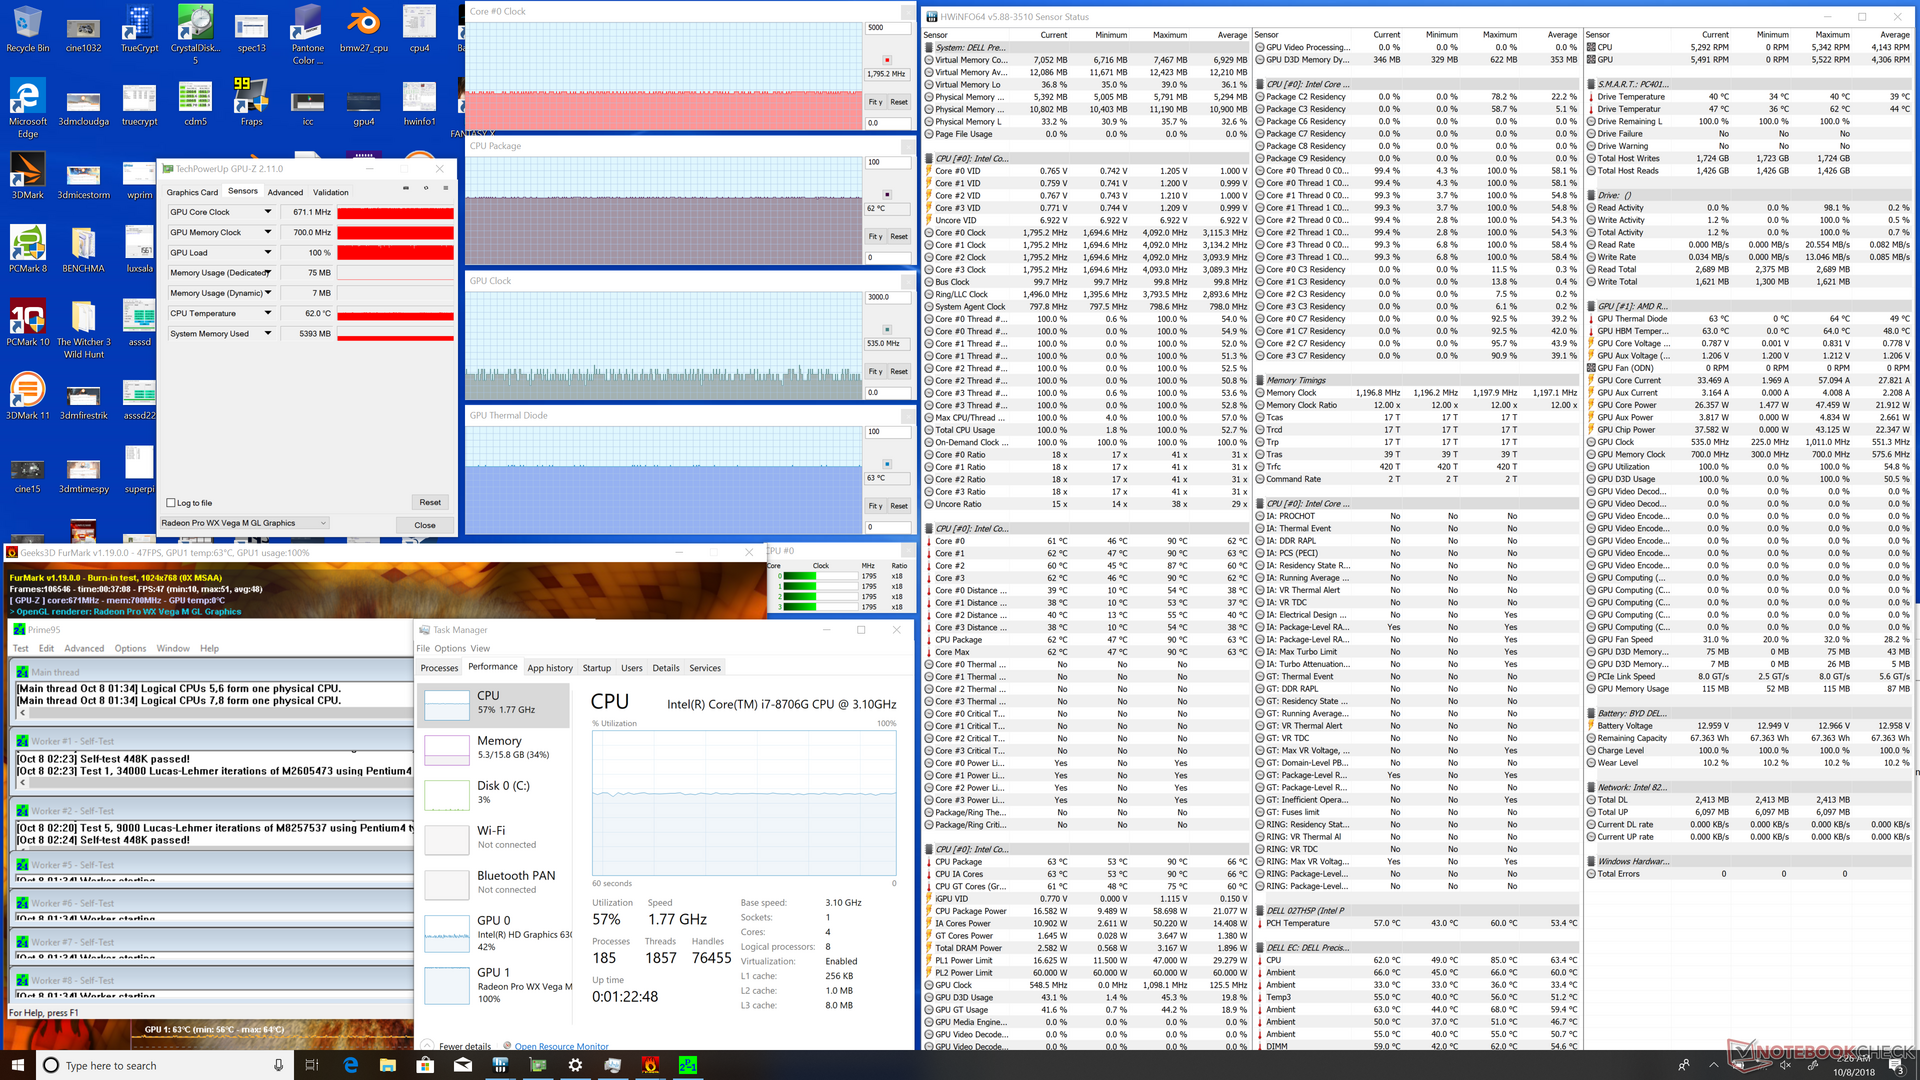Click the Prime95 taskbar icon
Image resolution: width=1920 pixels, height=1080 pixels.
pyautogui.click(x=688, y=1065)
